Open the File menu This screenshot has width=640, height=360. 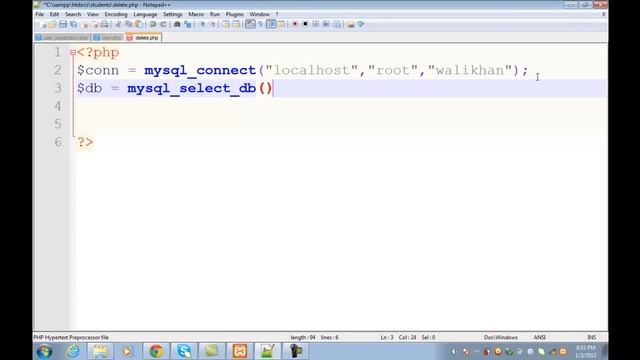40,14
